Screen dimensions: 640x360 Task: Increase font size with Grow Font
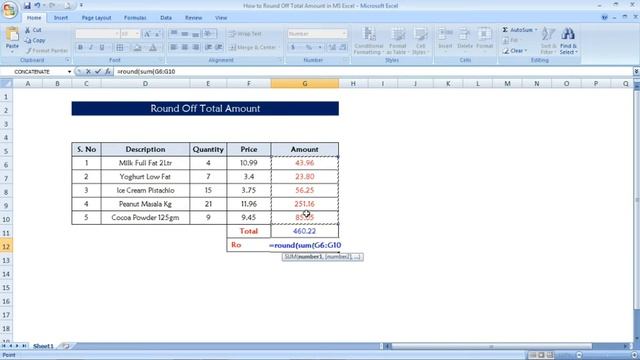point(147,34)
